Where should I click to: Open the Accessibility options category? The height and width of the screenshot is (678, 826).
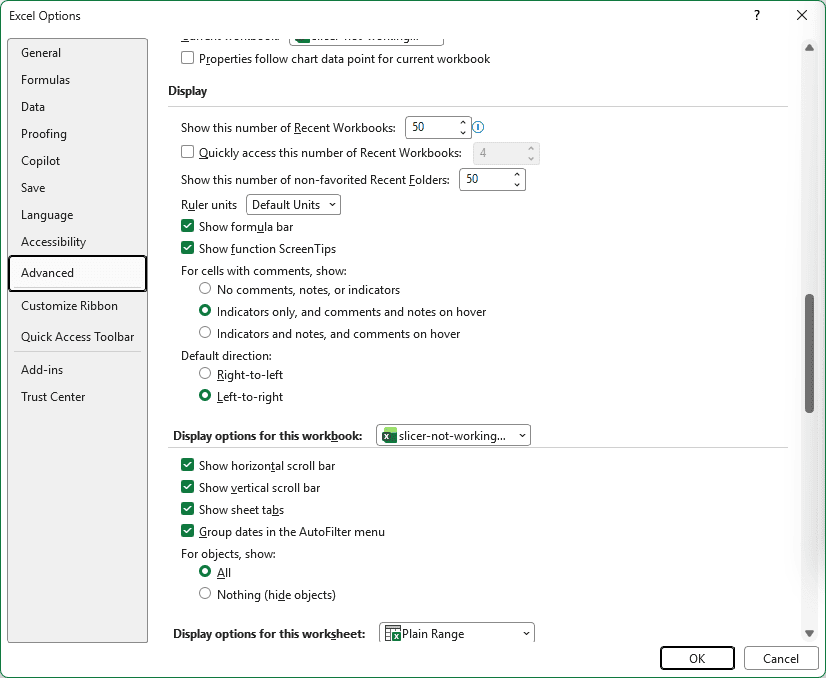pos(77,242)
